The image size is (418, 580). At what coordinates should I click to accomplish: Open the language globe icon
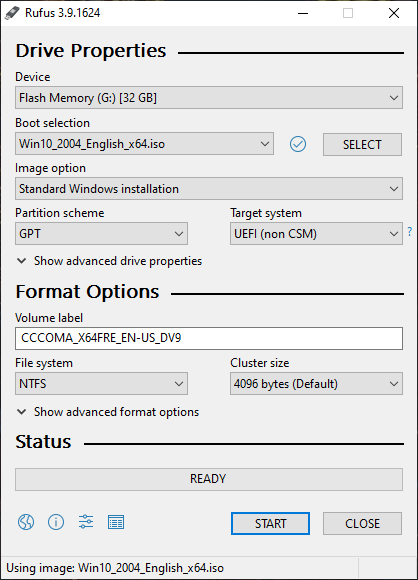click(x=26, y=522)
